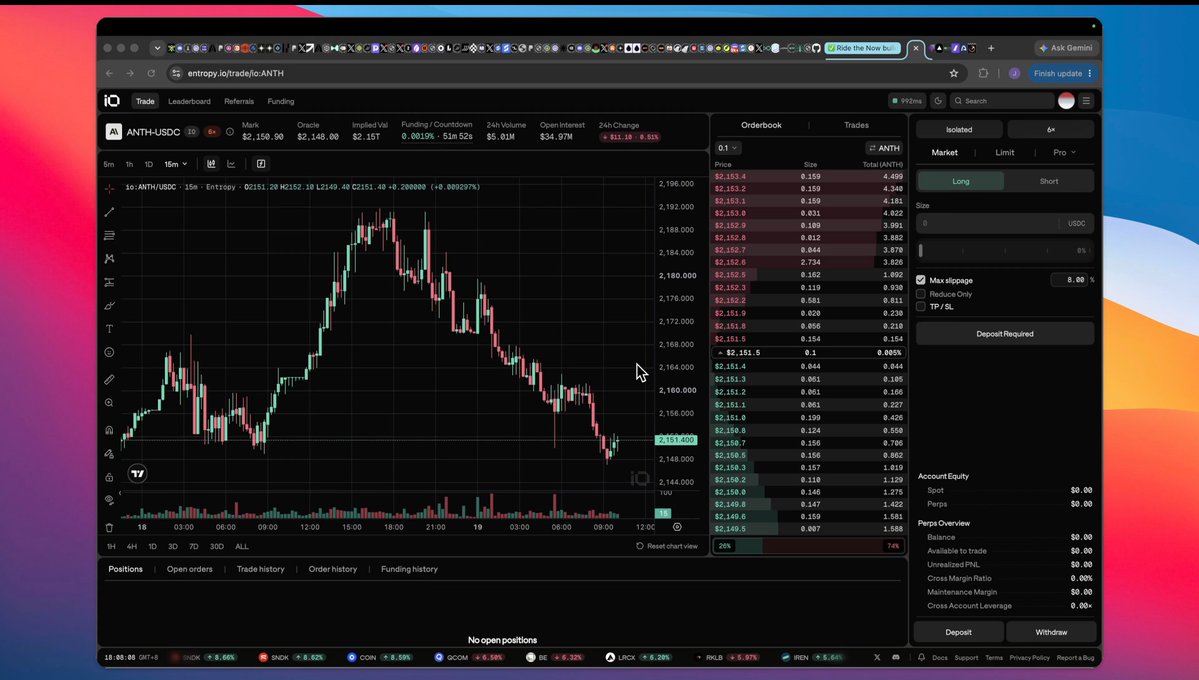Open the Isolated margin mode selector
The image size is (1199, 680).
[x=959, y=129]
